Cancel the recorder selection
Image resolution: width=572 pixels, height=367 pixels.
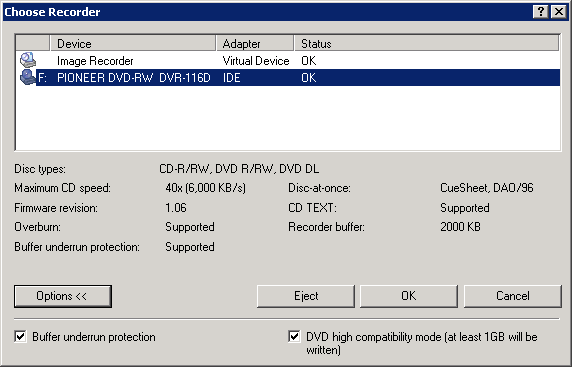tap(513, 296)
